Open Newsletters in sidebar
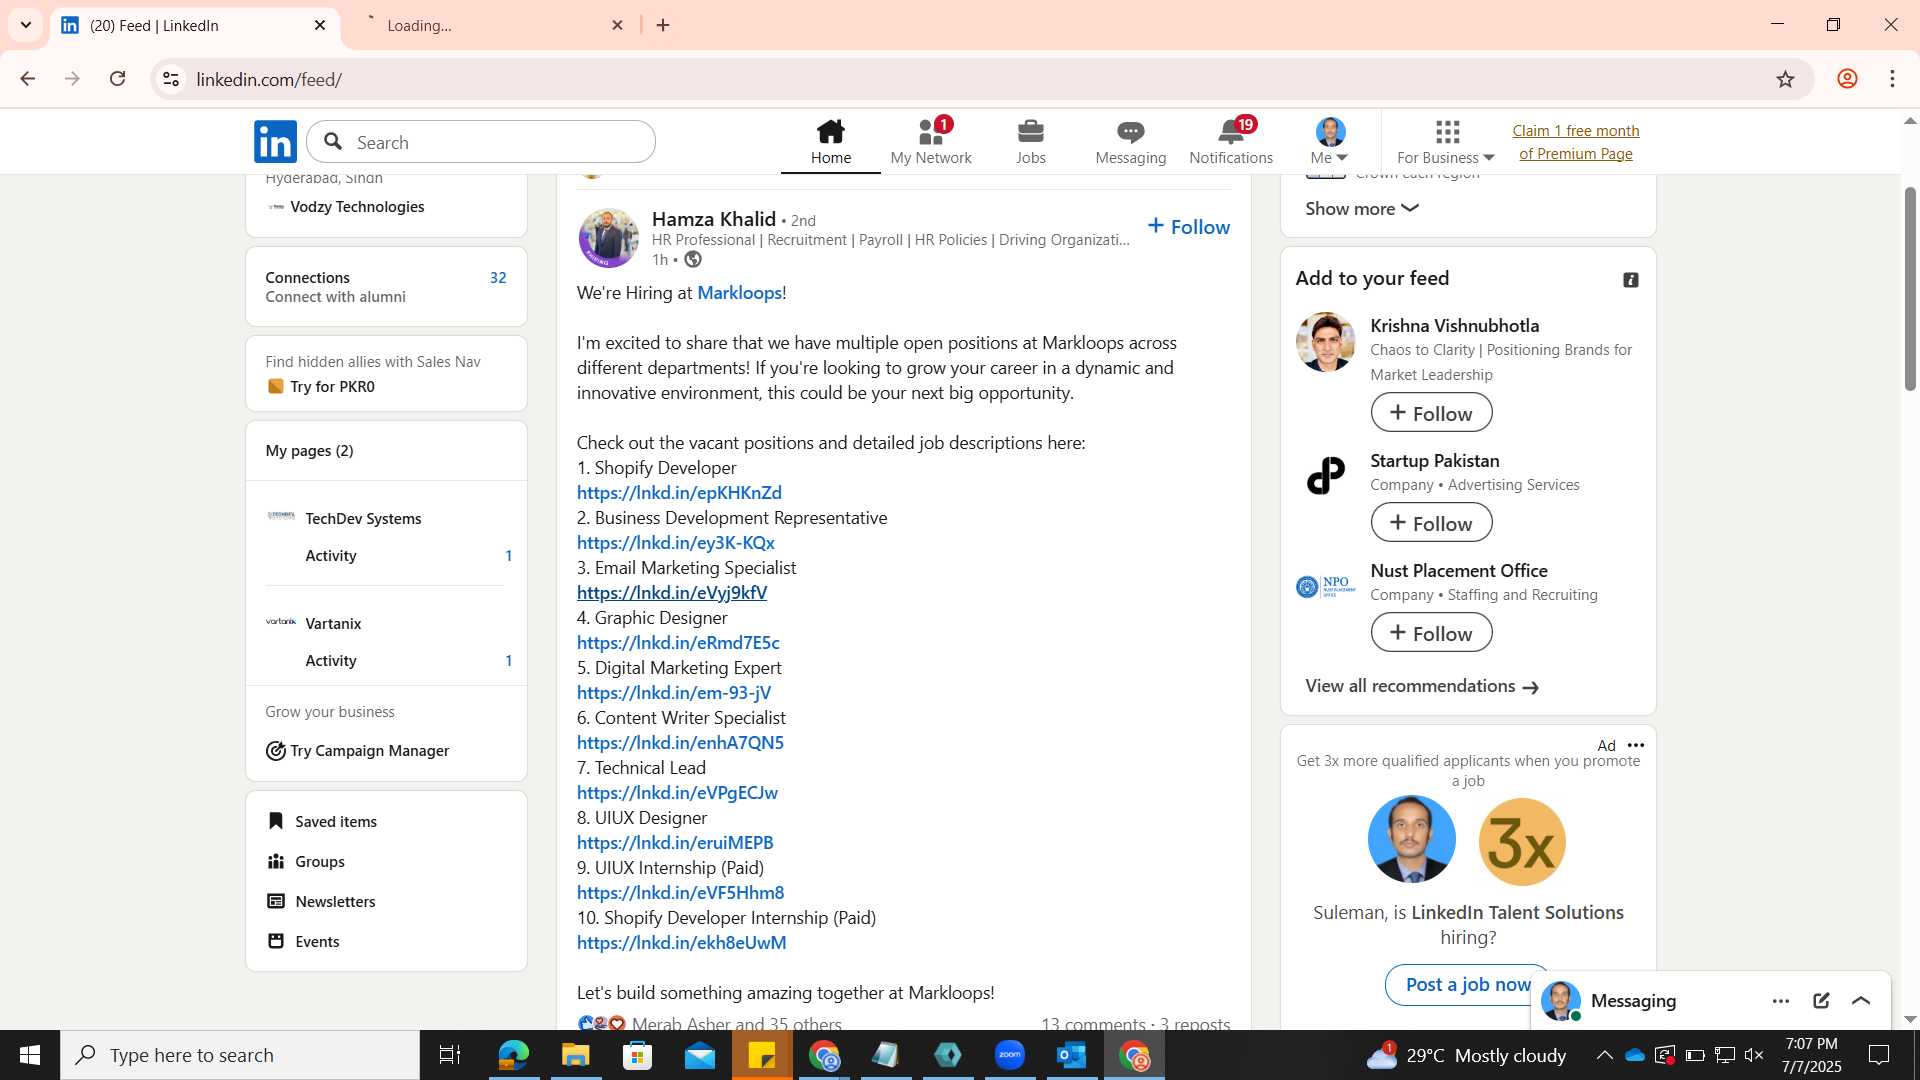Screen dimensions: 1920x1080 321,901
